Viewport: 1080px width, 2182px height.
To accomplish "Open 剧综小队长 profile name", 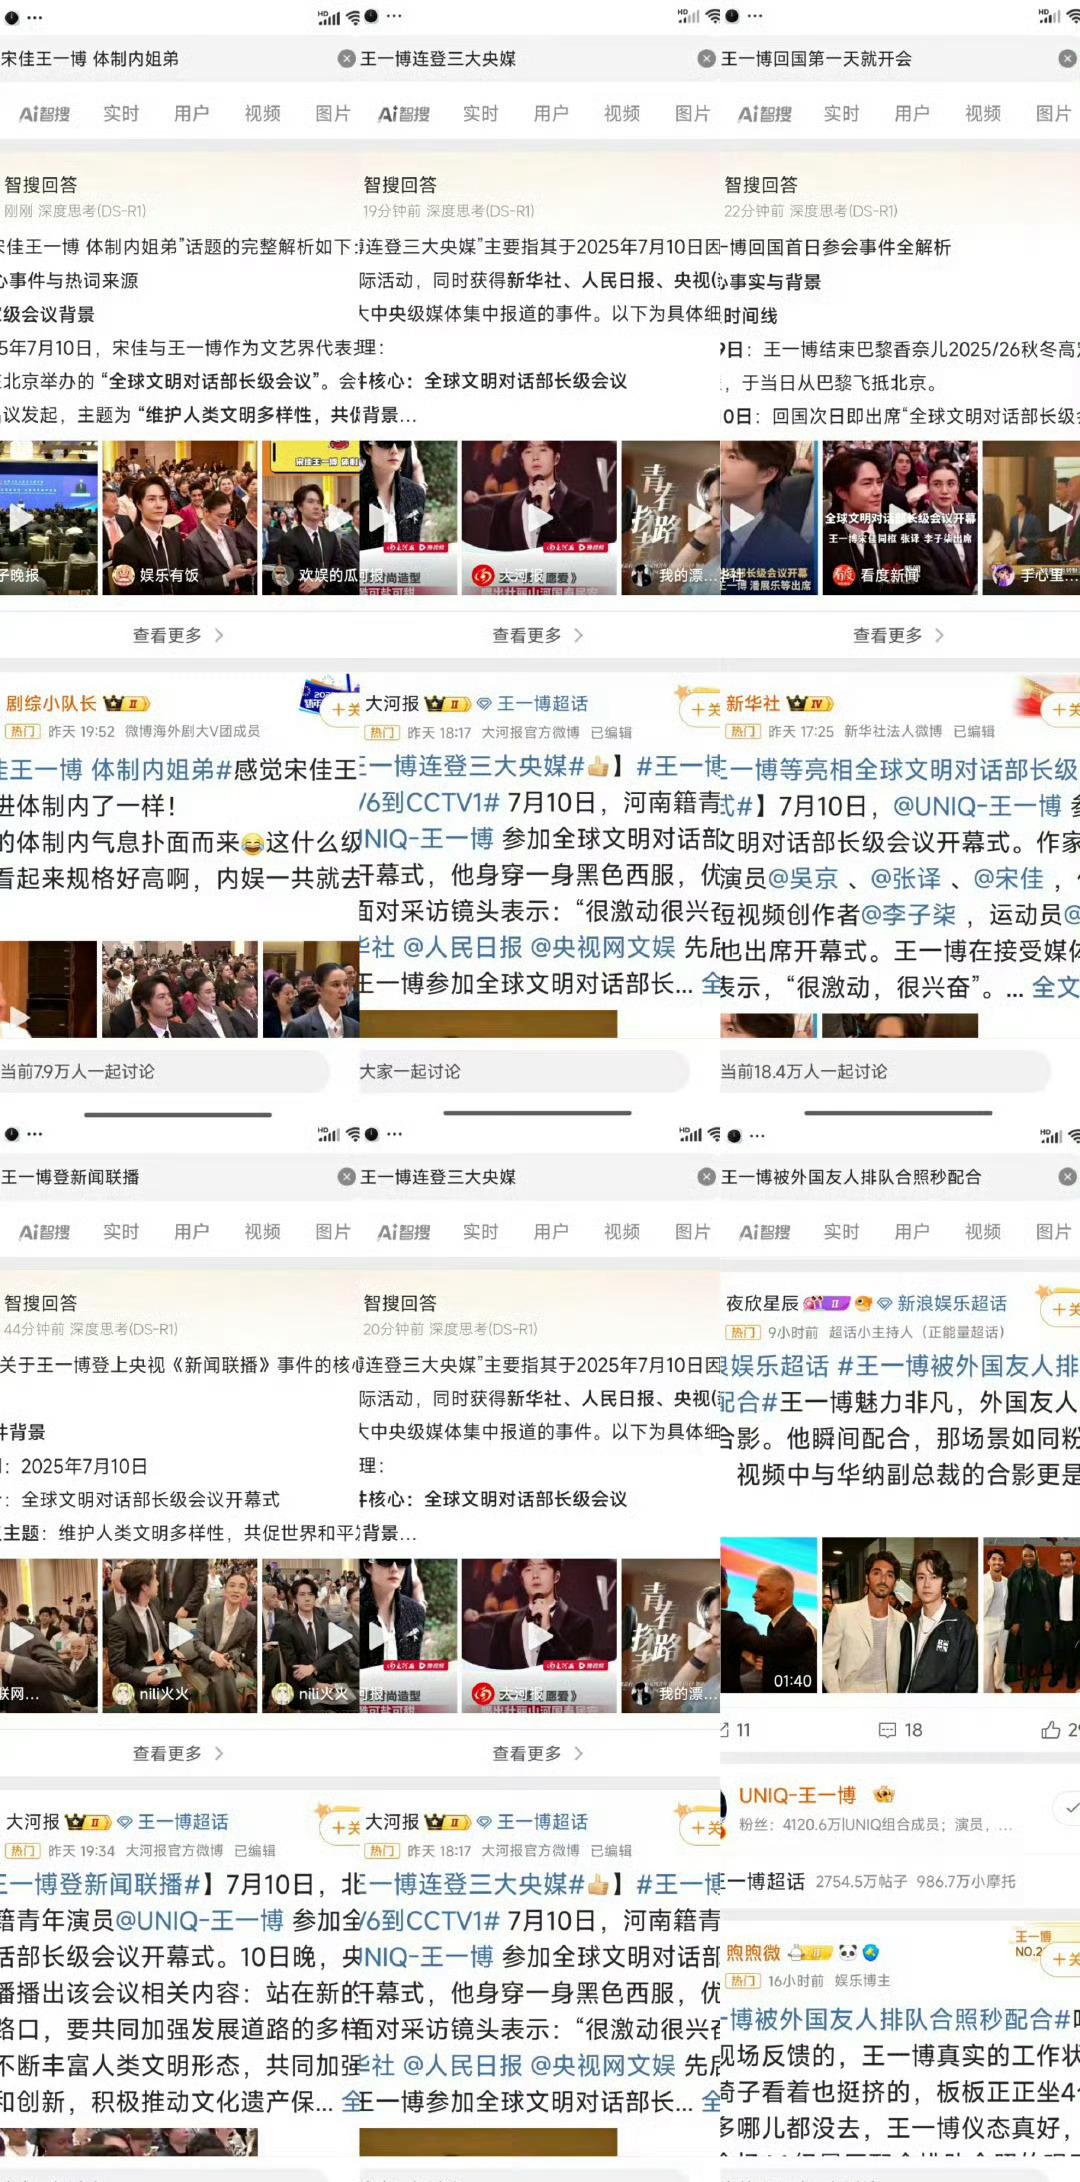I will point(51,703).
